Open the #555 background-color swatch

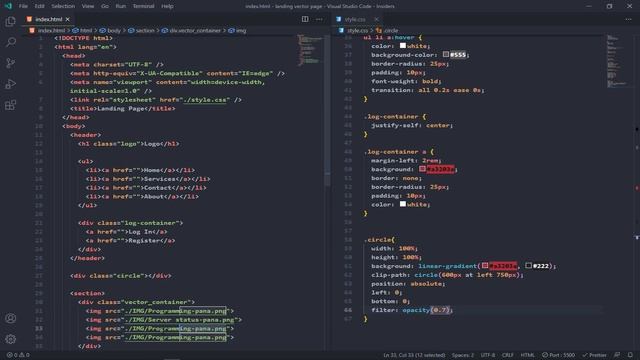446,54
